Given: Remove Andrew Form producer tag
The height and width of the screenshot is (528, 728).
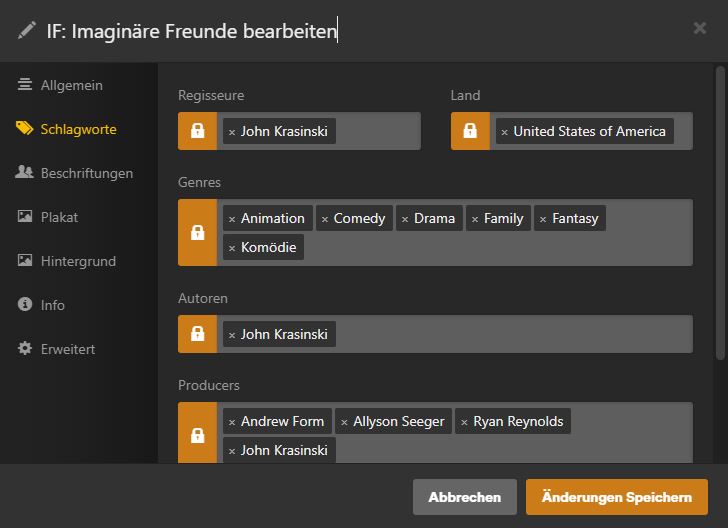Looking at the screenshot, I should click(x=232, y=422).
